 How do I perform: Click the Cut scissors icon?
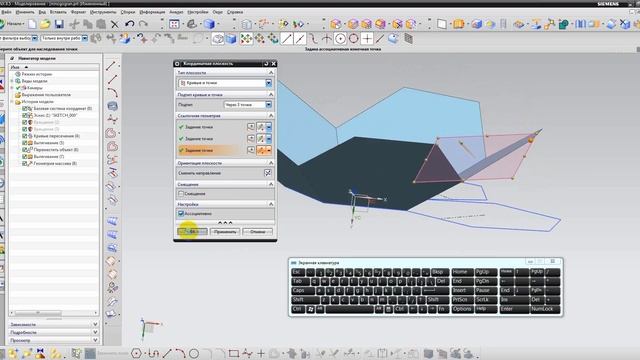(74, 24)
